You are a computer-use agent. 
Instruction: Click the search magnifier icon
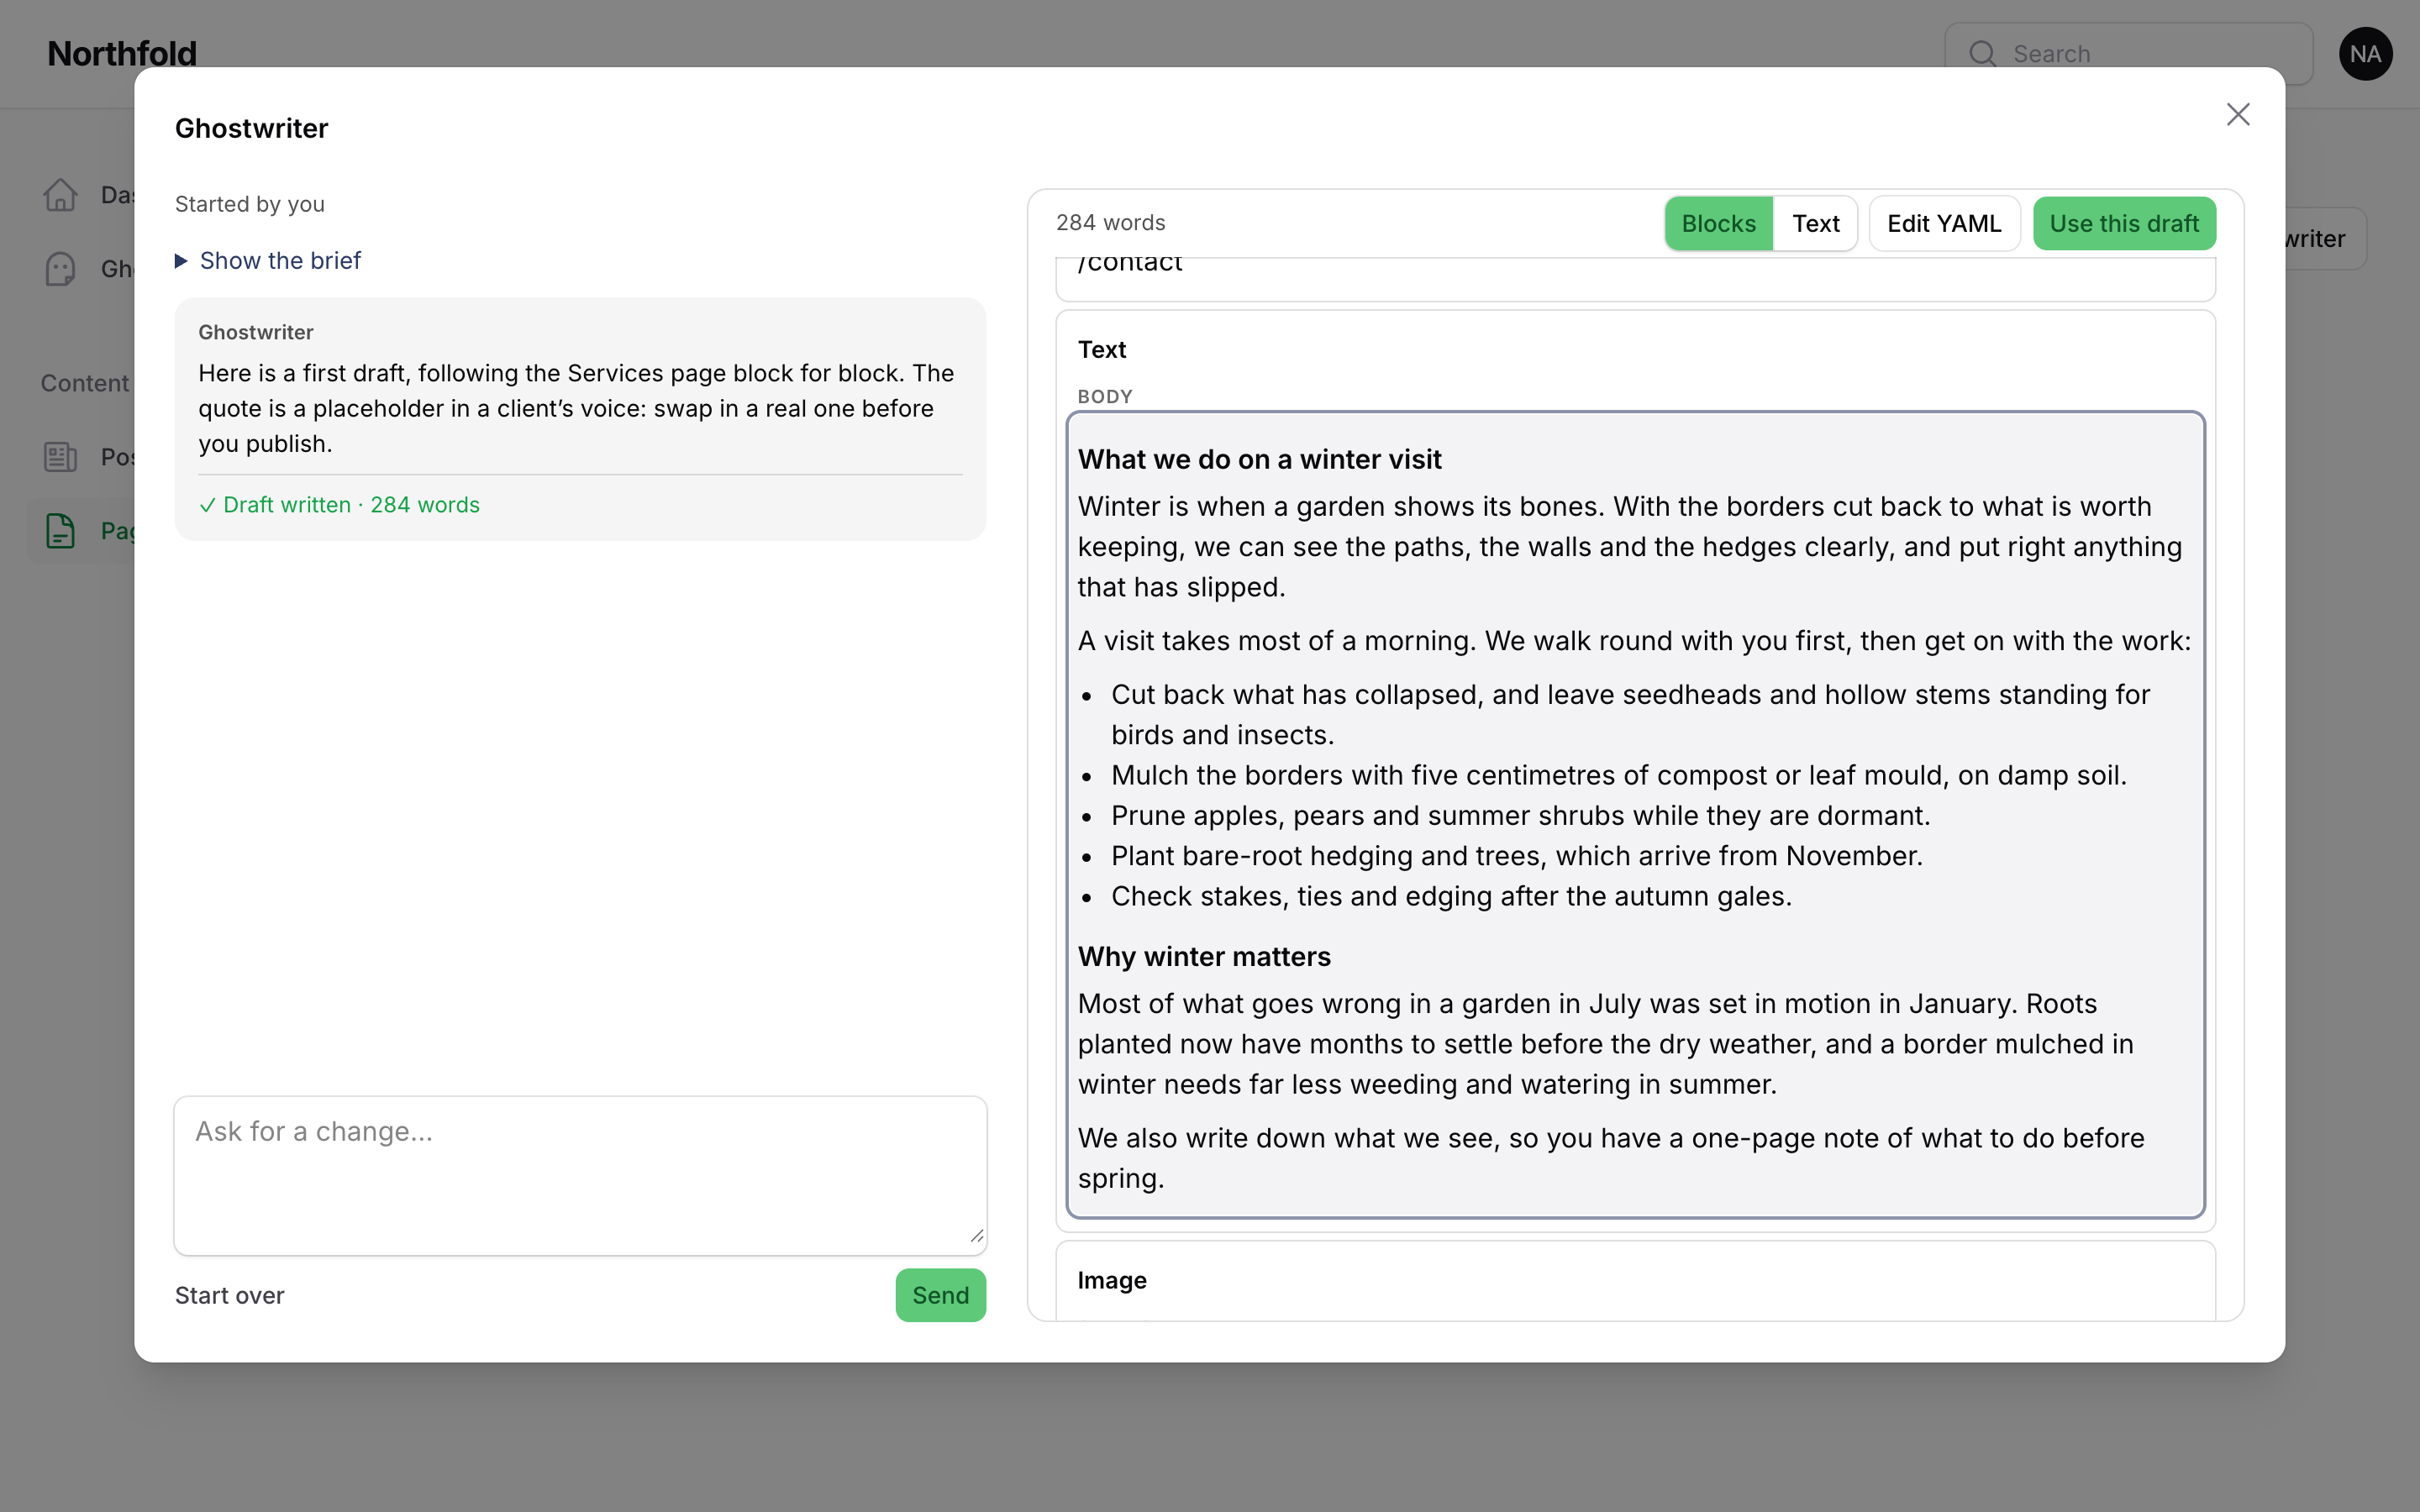click(x=1982, y=54)
